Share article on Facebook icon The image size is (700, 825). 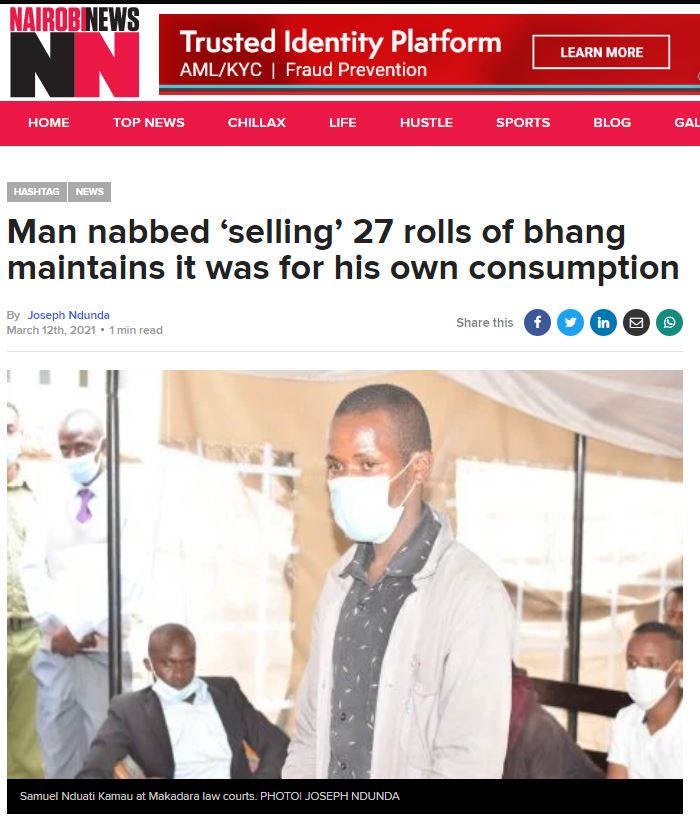pyautogui.click(x=537, y=323)
